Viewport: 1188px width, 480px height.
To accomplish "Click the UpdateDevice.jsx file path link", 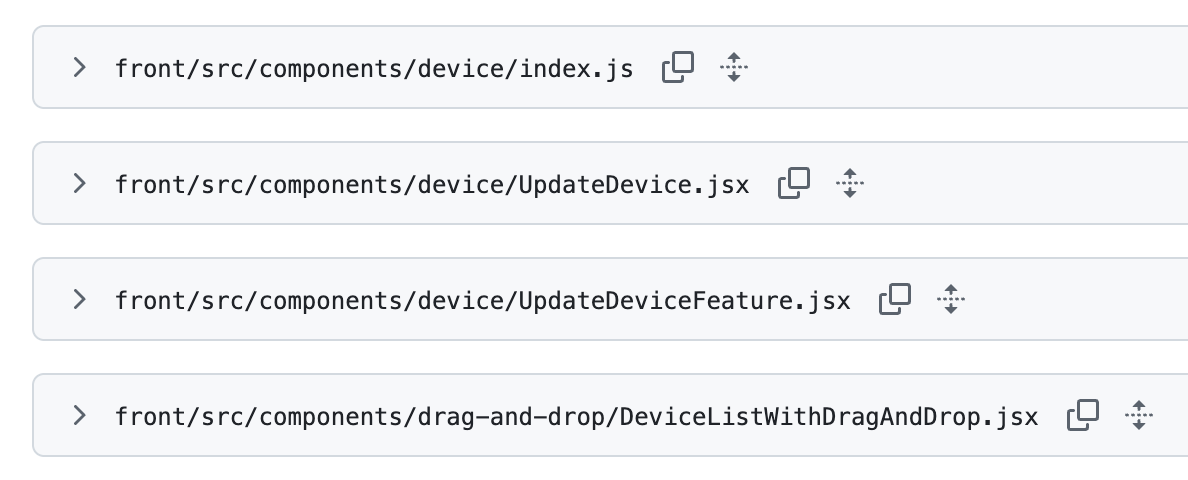I will [432, 185].
